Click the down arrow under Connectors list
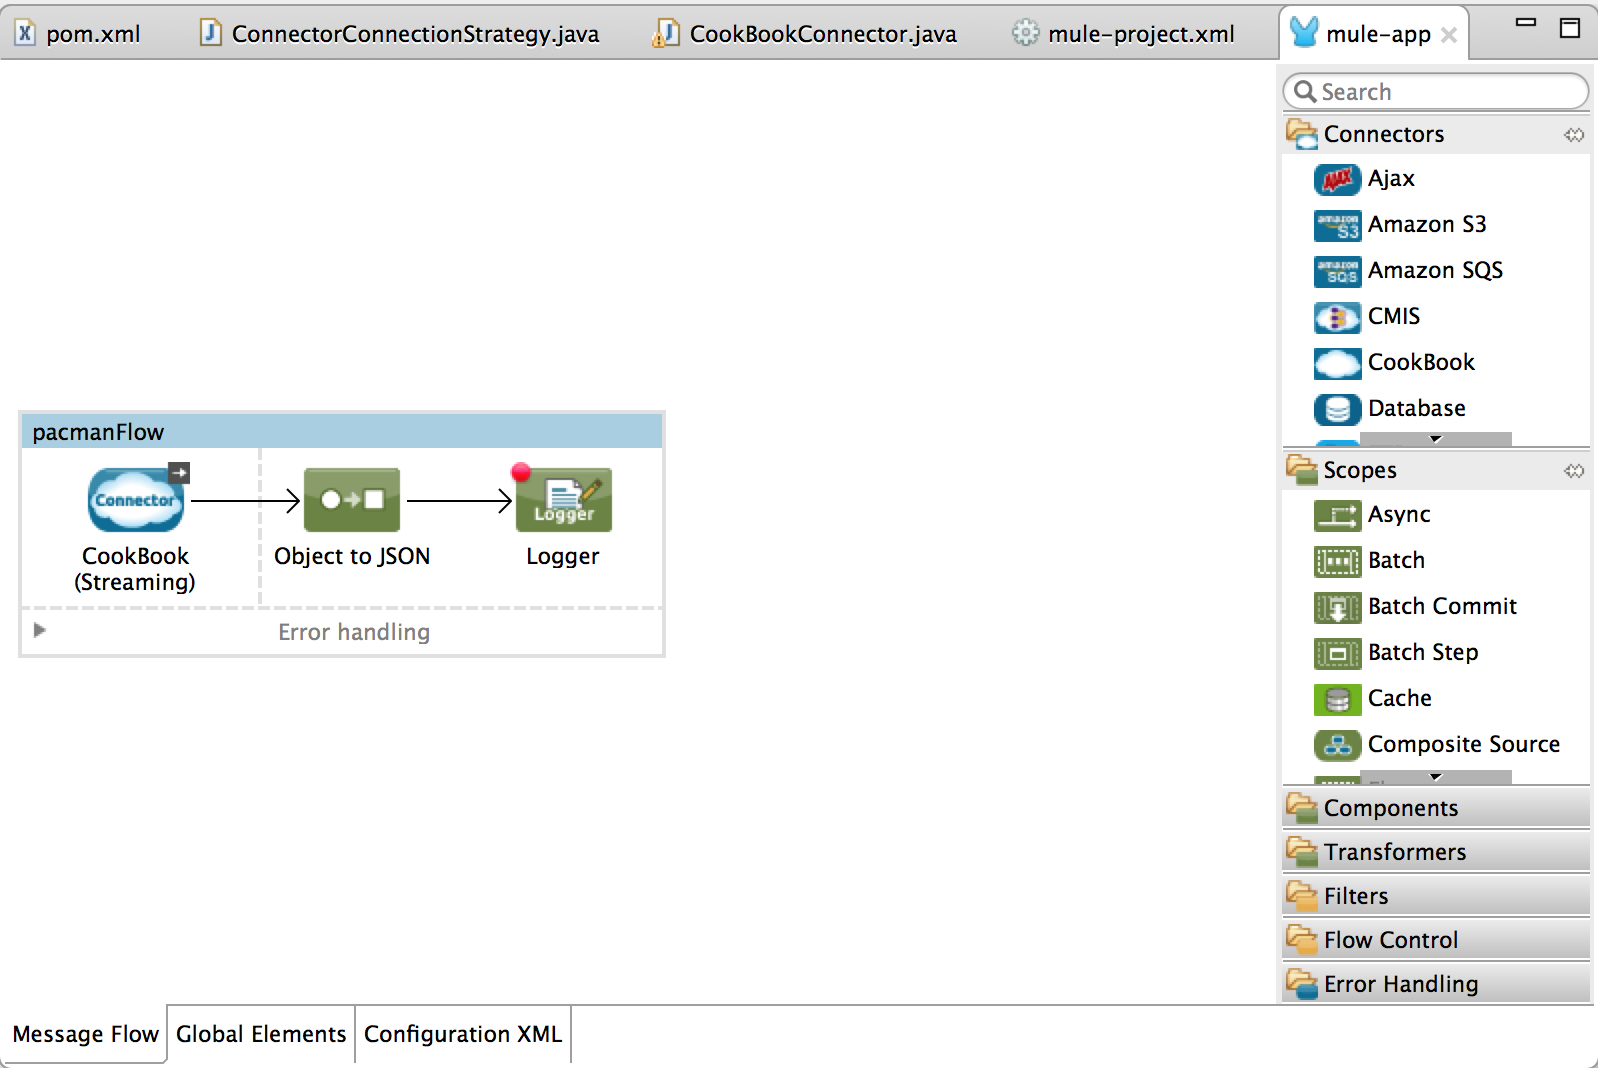1598x1068 pixels. pyautogui.click(x=1436, y=439)
